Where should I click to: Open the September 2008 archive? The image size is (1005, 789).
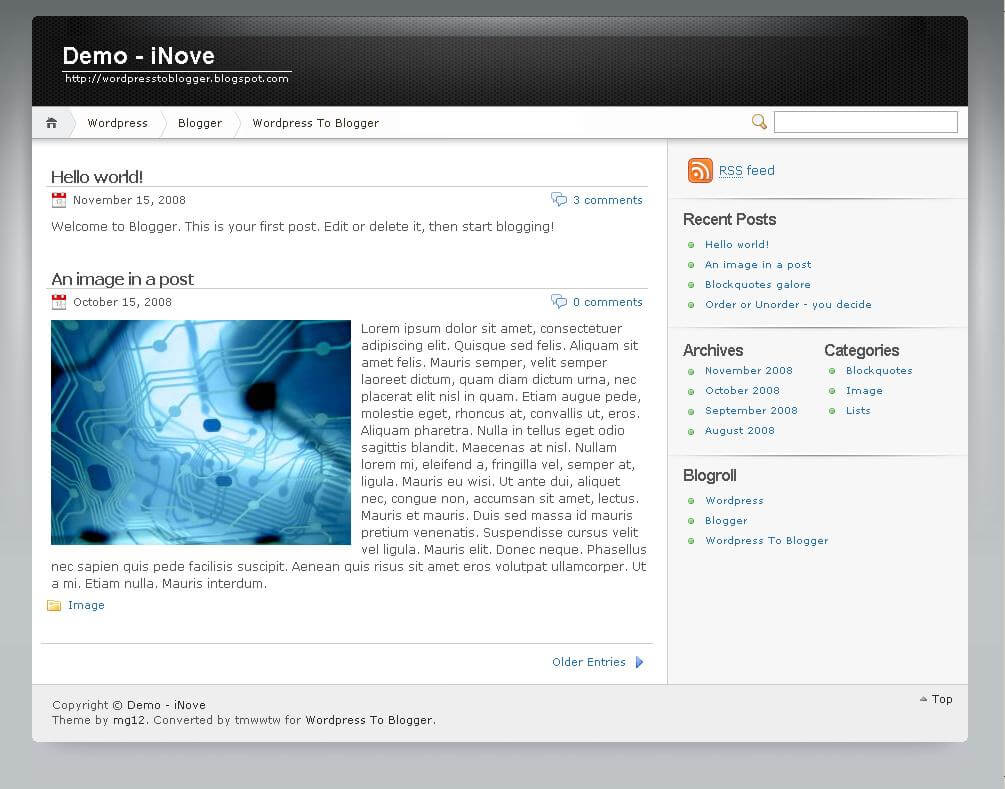coord(751,410)
